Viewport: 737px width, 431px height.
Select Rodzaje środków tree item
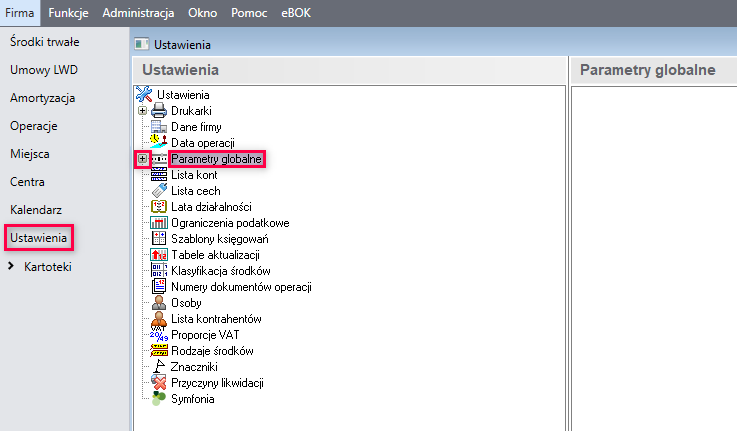[x=212, y=351]
